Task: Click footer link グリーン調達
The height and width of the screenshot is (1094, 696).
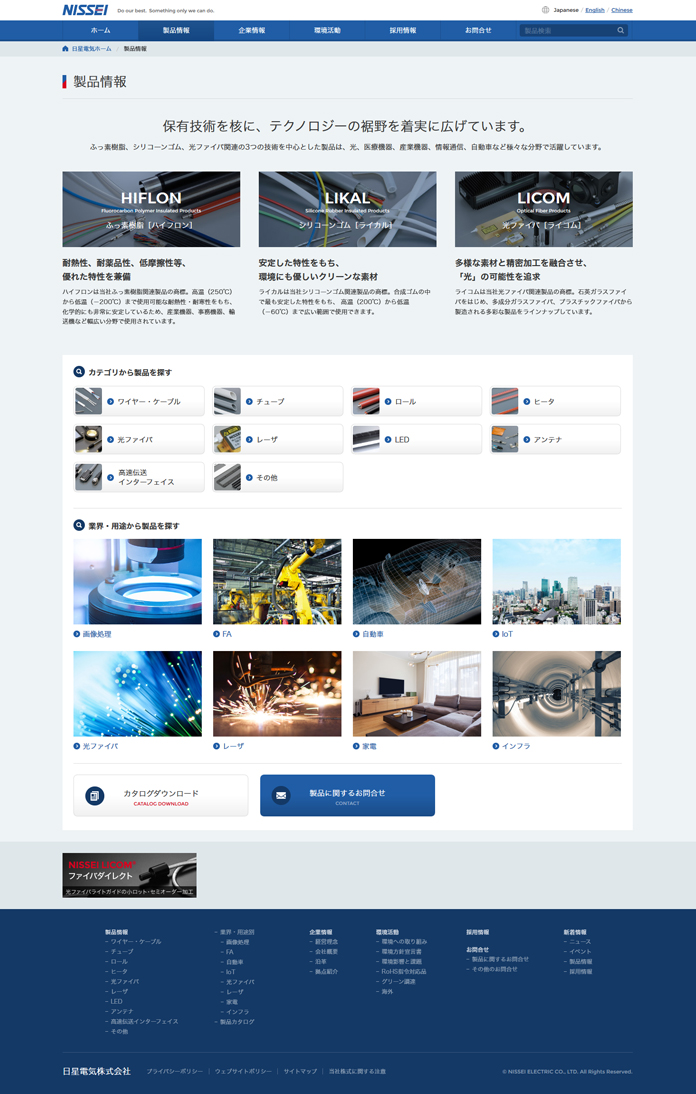Action: point(396,982)
